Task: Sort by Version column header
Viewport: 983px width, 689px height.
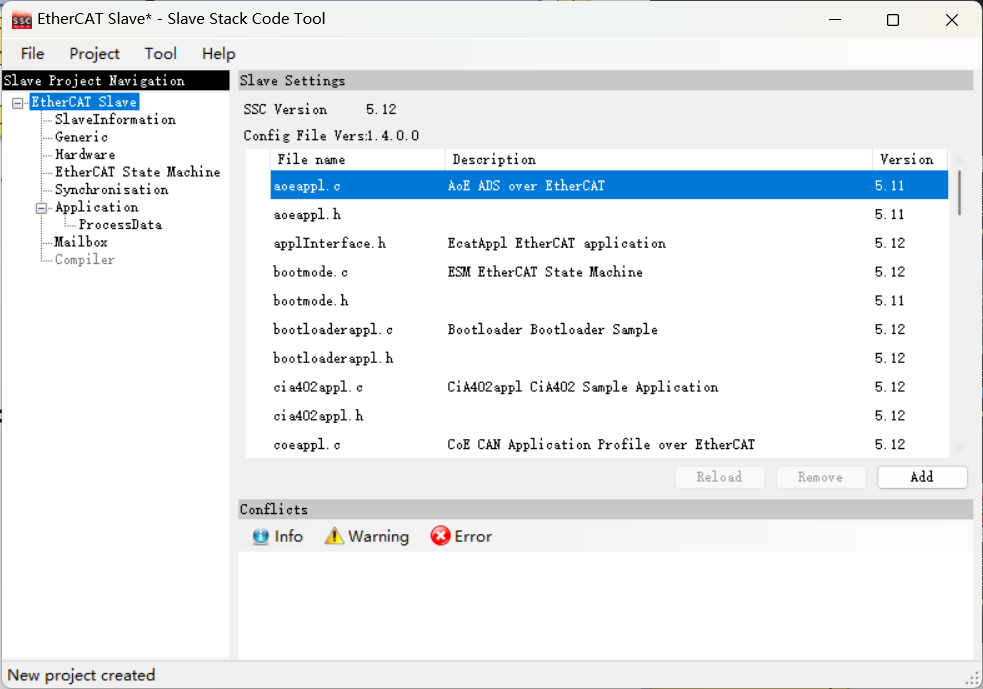Action: tap(910, 160)
